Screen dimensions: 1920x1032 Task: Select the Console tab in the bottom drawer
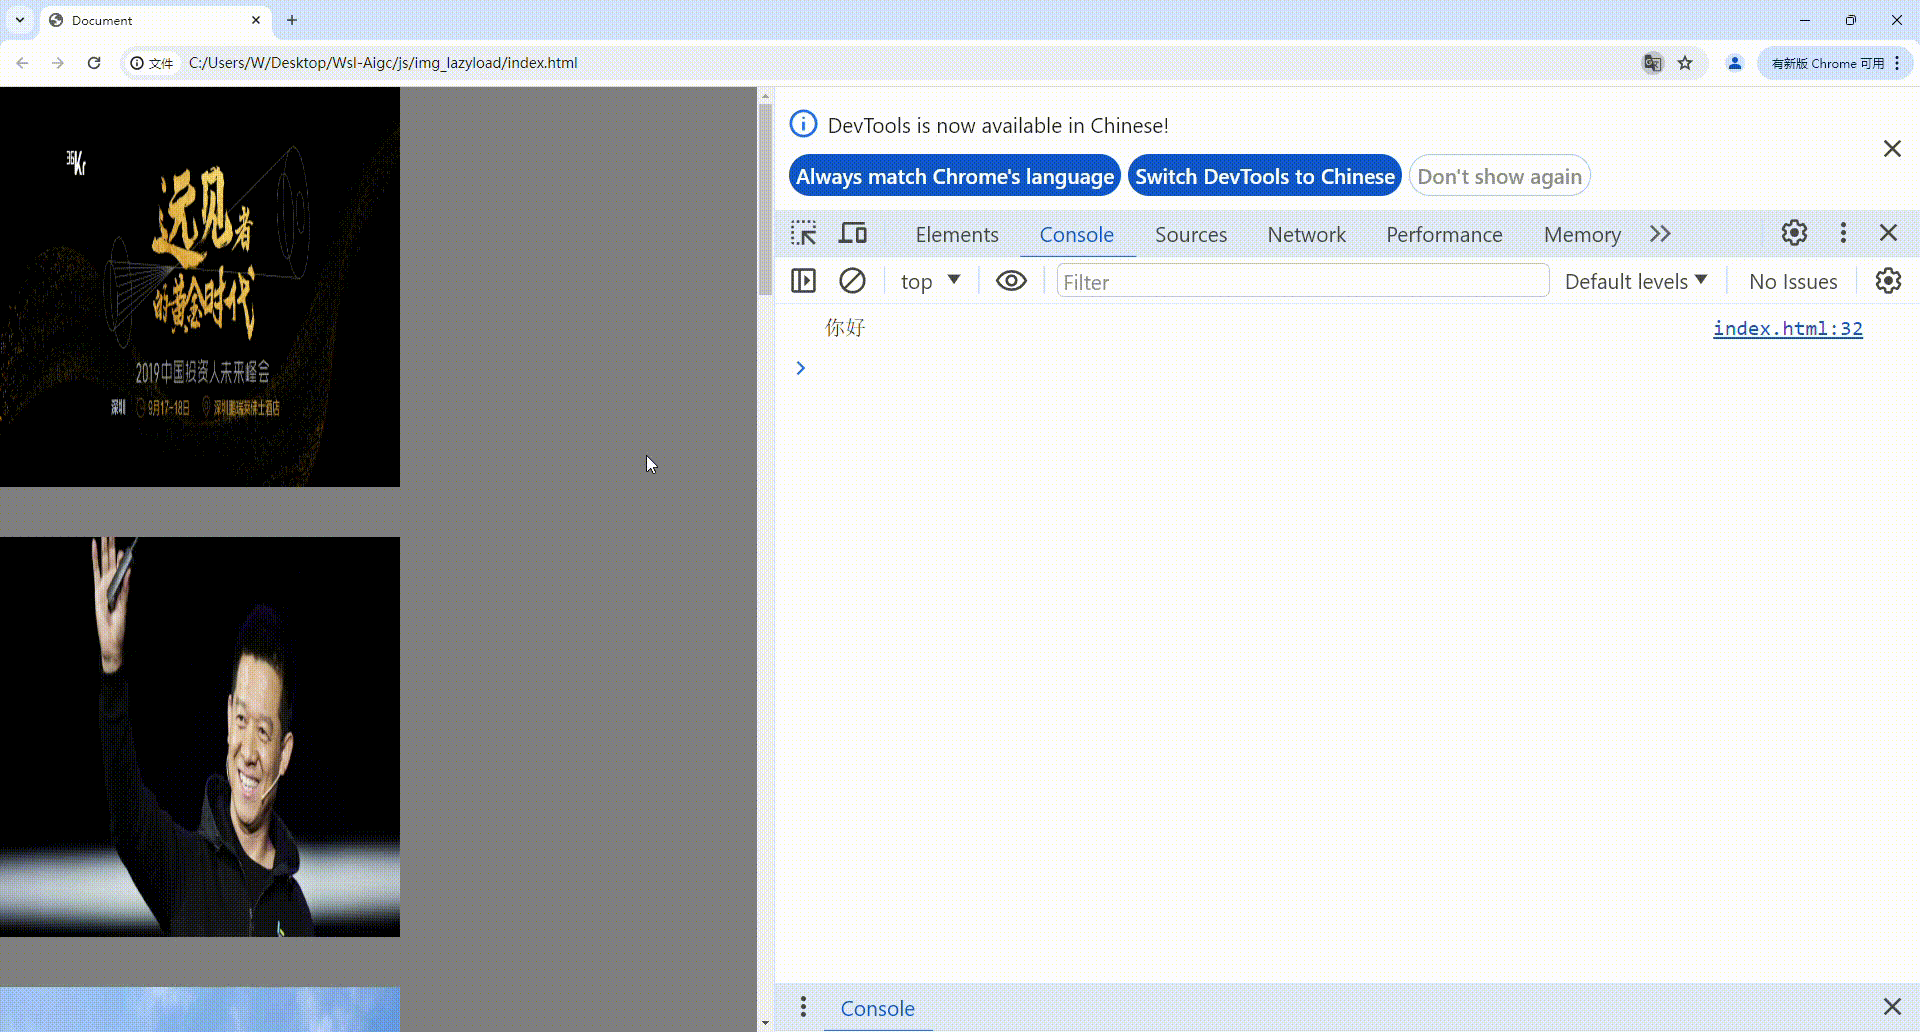pyautogui.click(x=877, y=1008)
